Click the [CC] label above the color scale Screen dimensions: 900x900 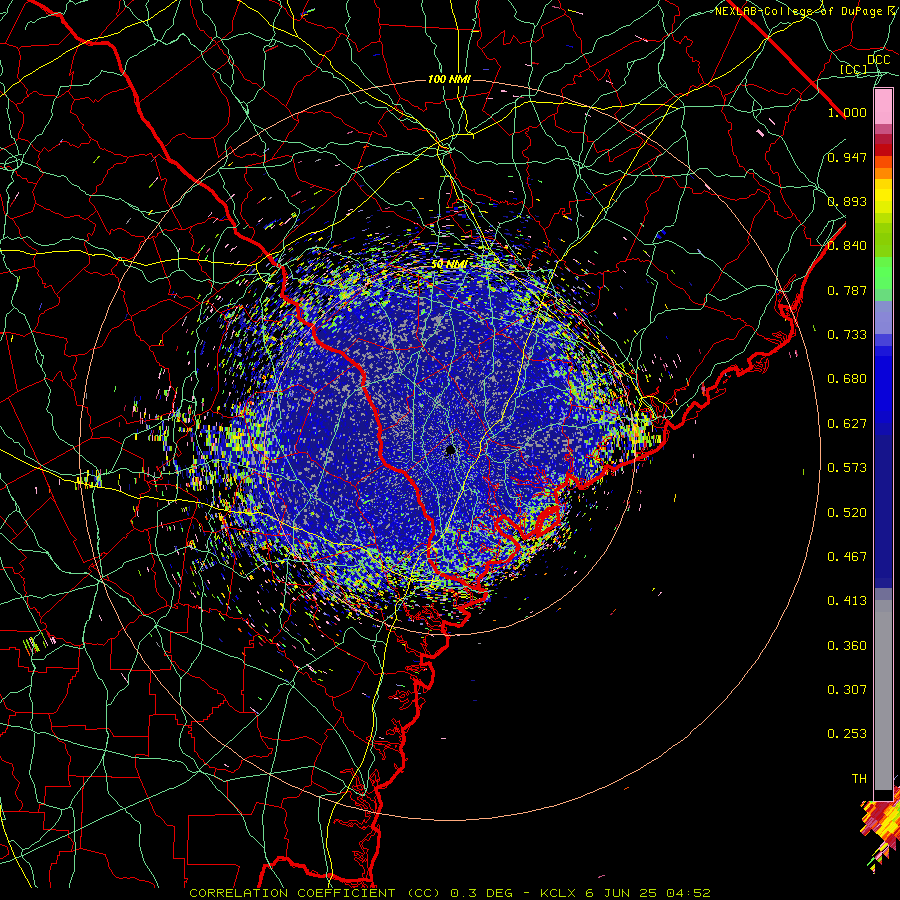pos(853,69)
